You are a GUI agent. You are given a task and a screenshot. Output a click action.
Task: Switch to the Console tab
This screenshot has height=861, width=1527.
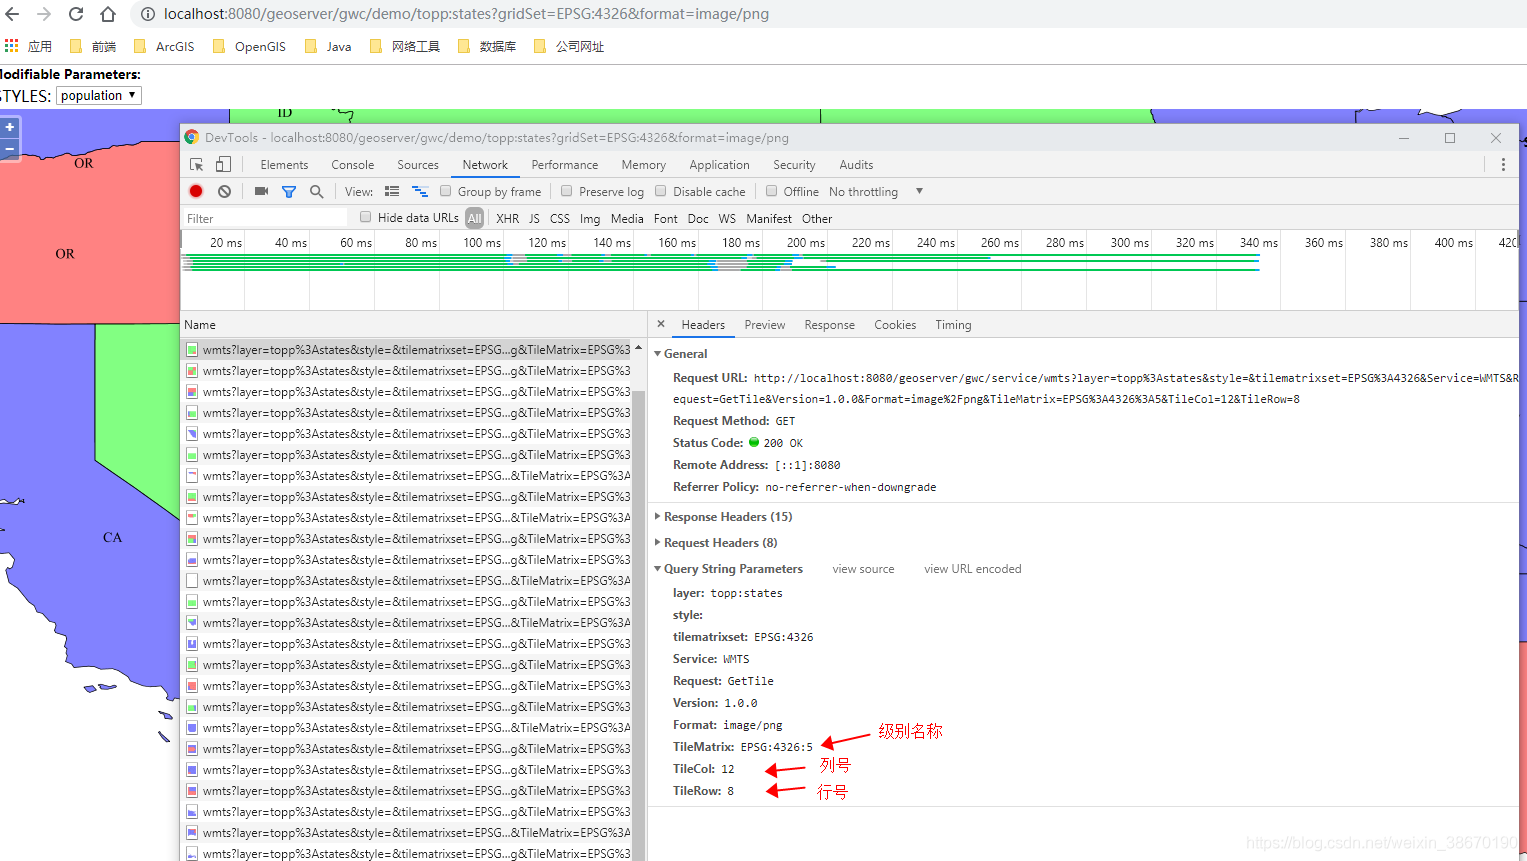[x=352, y=165]
